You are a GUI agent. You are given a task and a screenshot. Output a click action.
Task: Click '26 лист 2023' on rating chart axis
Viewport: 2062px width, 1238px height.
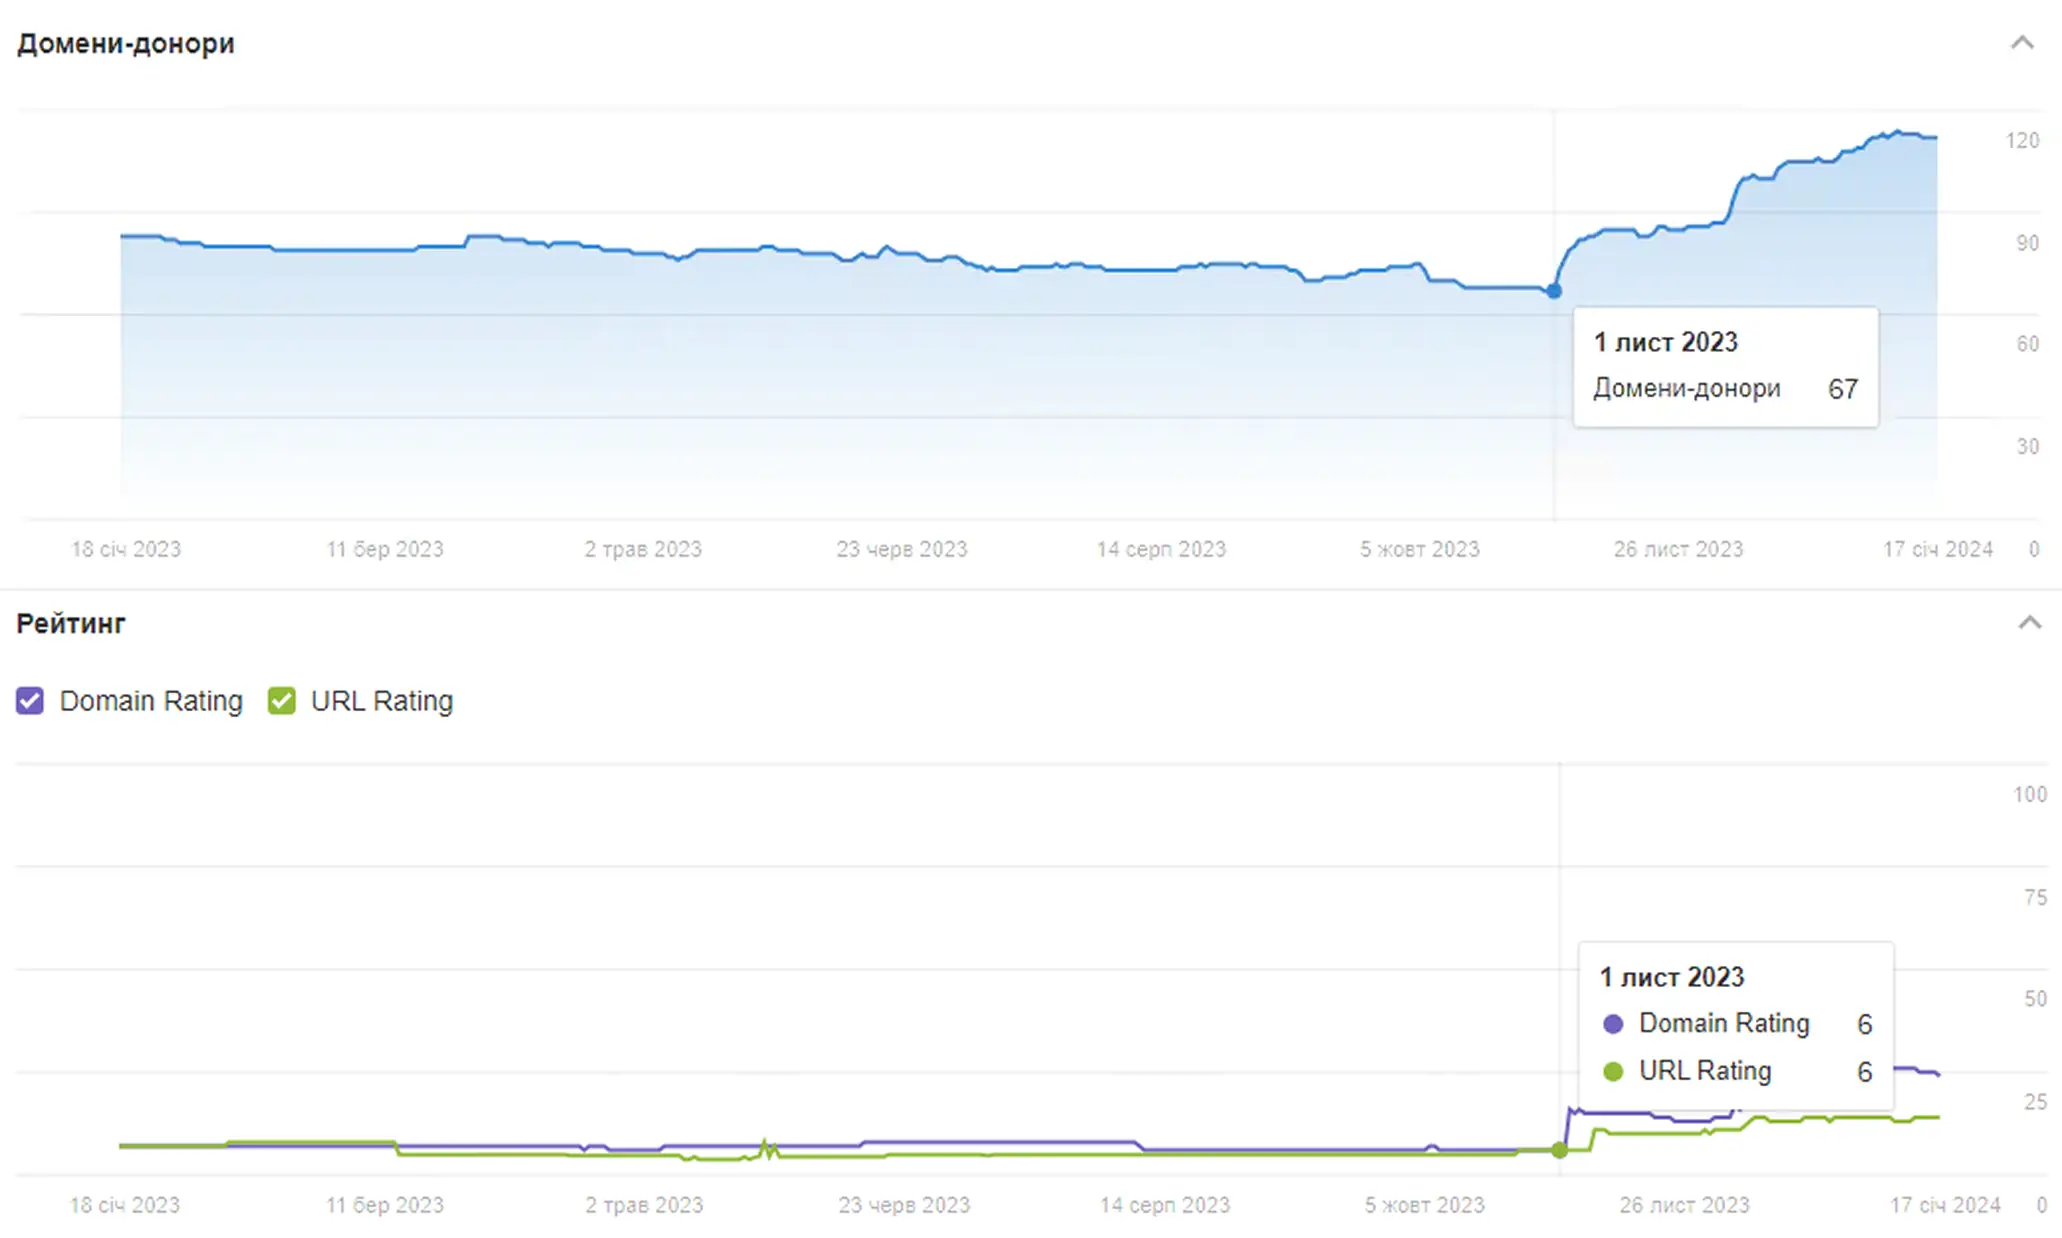tap(1685, 1205)
